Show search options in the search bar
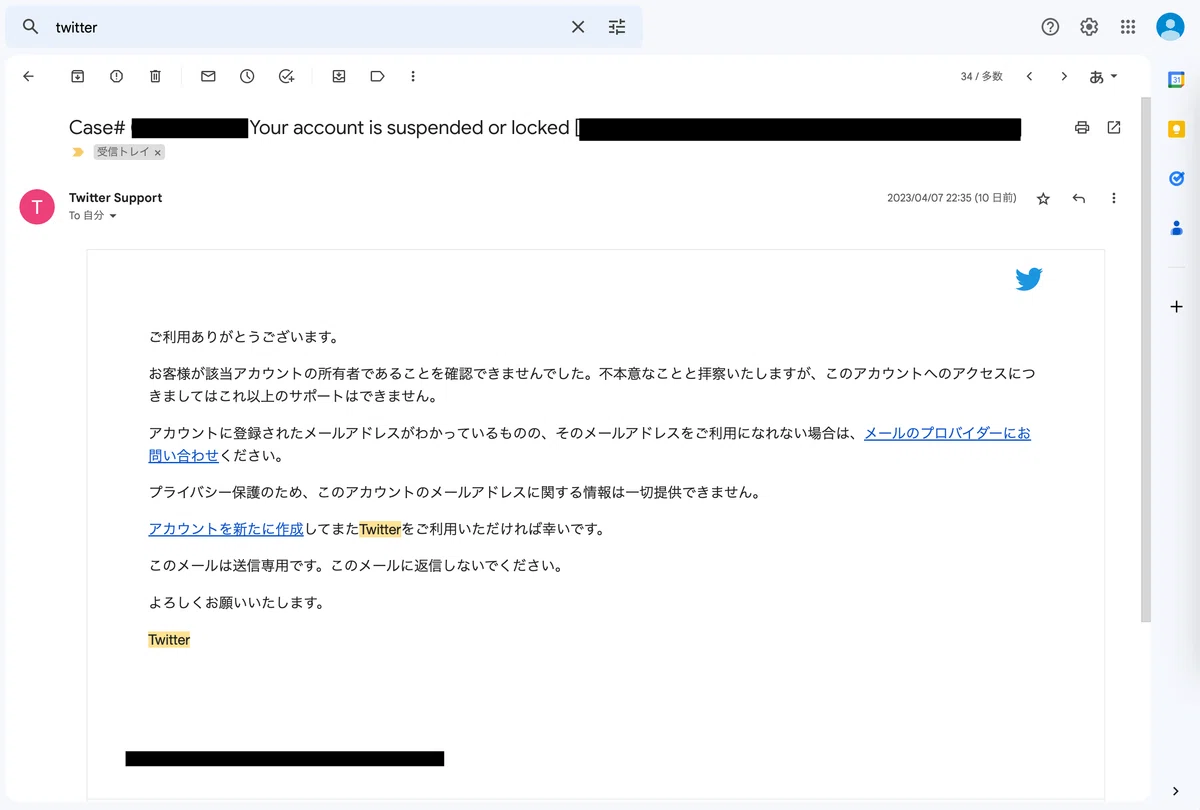This screenshot has width=1200, height=810. point(617,27)
